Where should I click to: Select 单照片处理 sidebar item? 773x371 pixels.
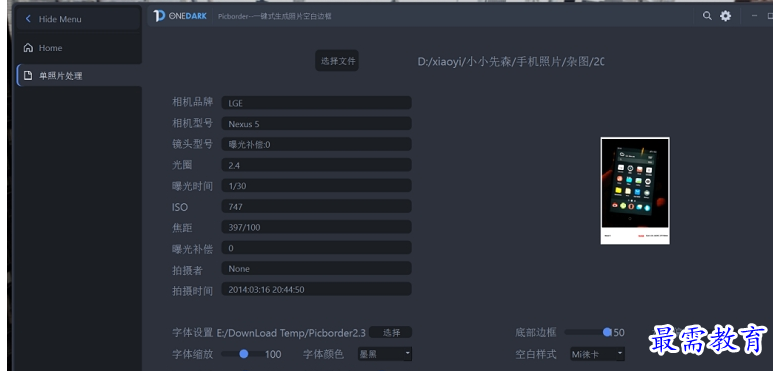pyautogui.click(x=79, y=76)
